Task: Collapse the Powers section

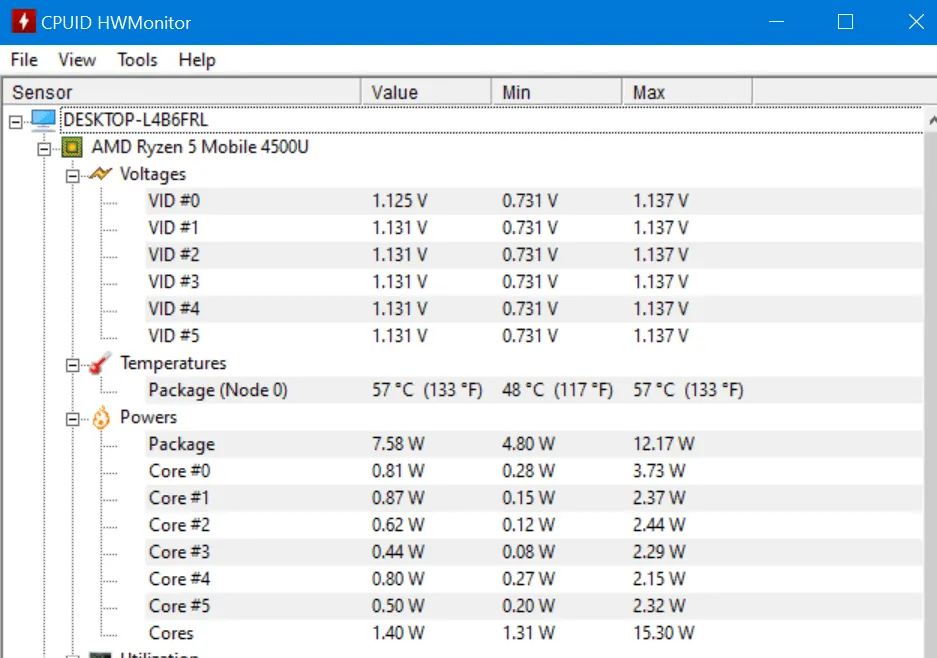Action: [72, 420]
